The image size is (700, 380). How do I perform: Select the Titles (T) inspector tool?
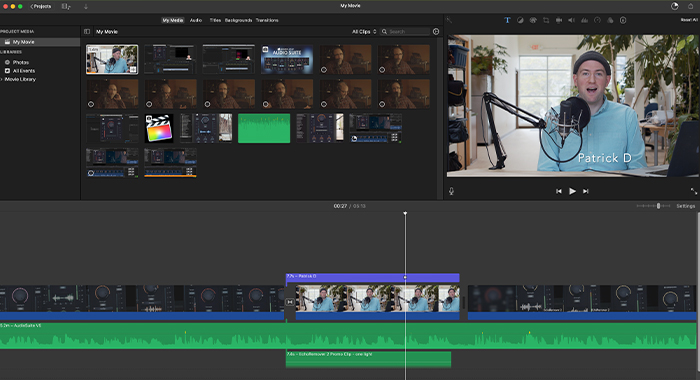tap(507, 20)
